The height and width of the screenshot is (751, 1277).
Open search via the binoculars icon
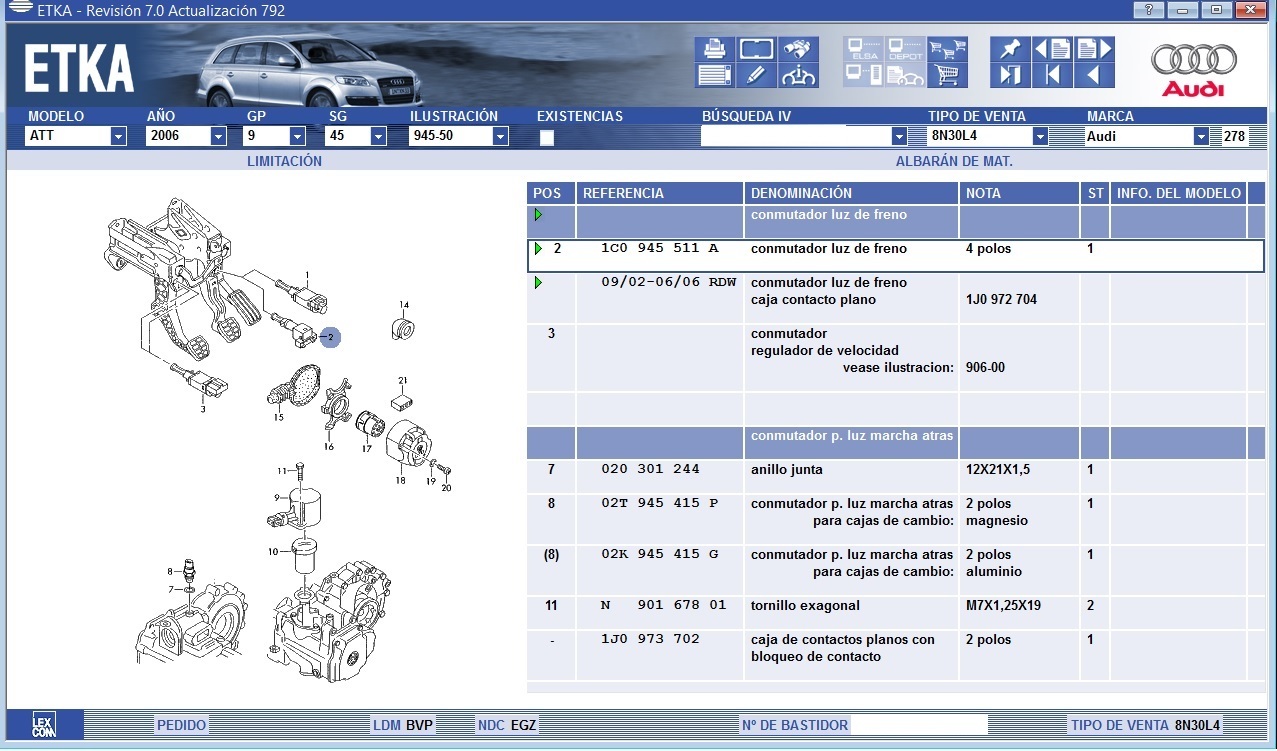[798, 49]
